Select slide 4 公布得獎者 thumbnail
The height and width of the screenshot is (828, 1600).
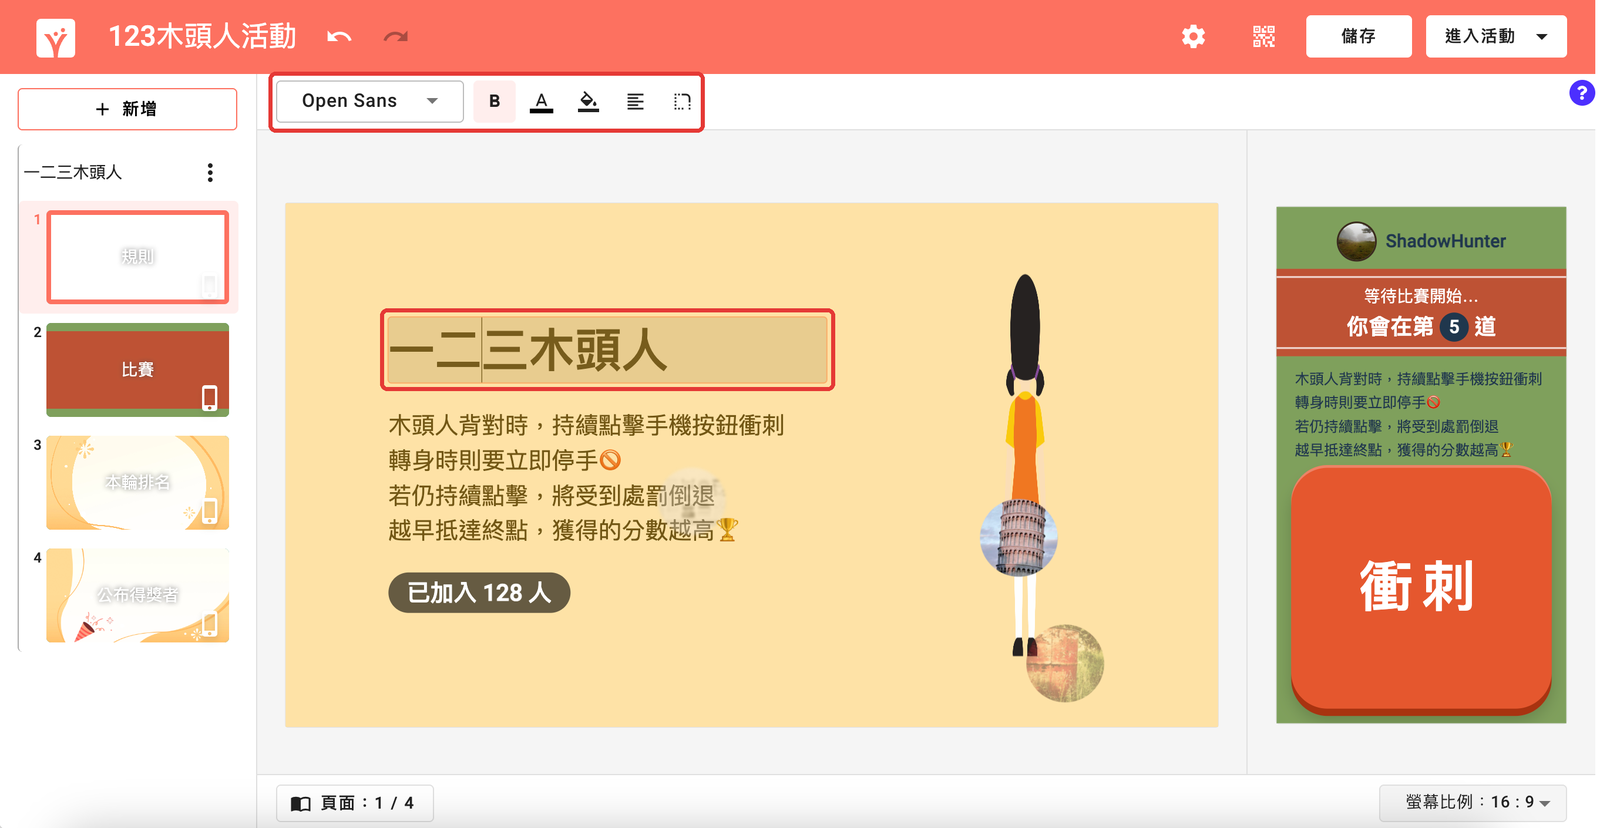138,595
